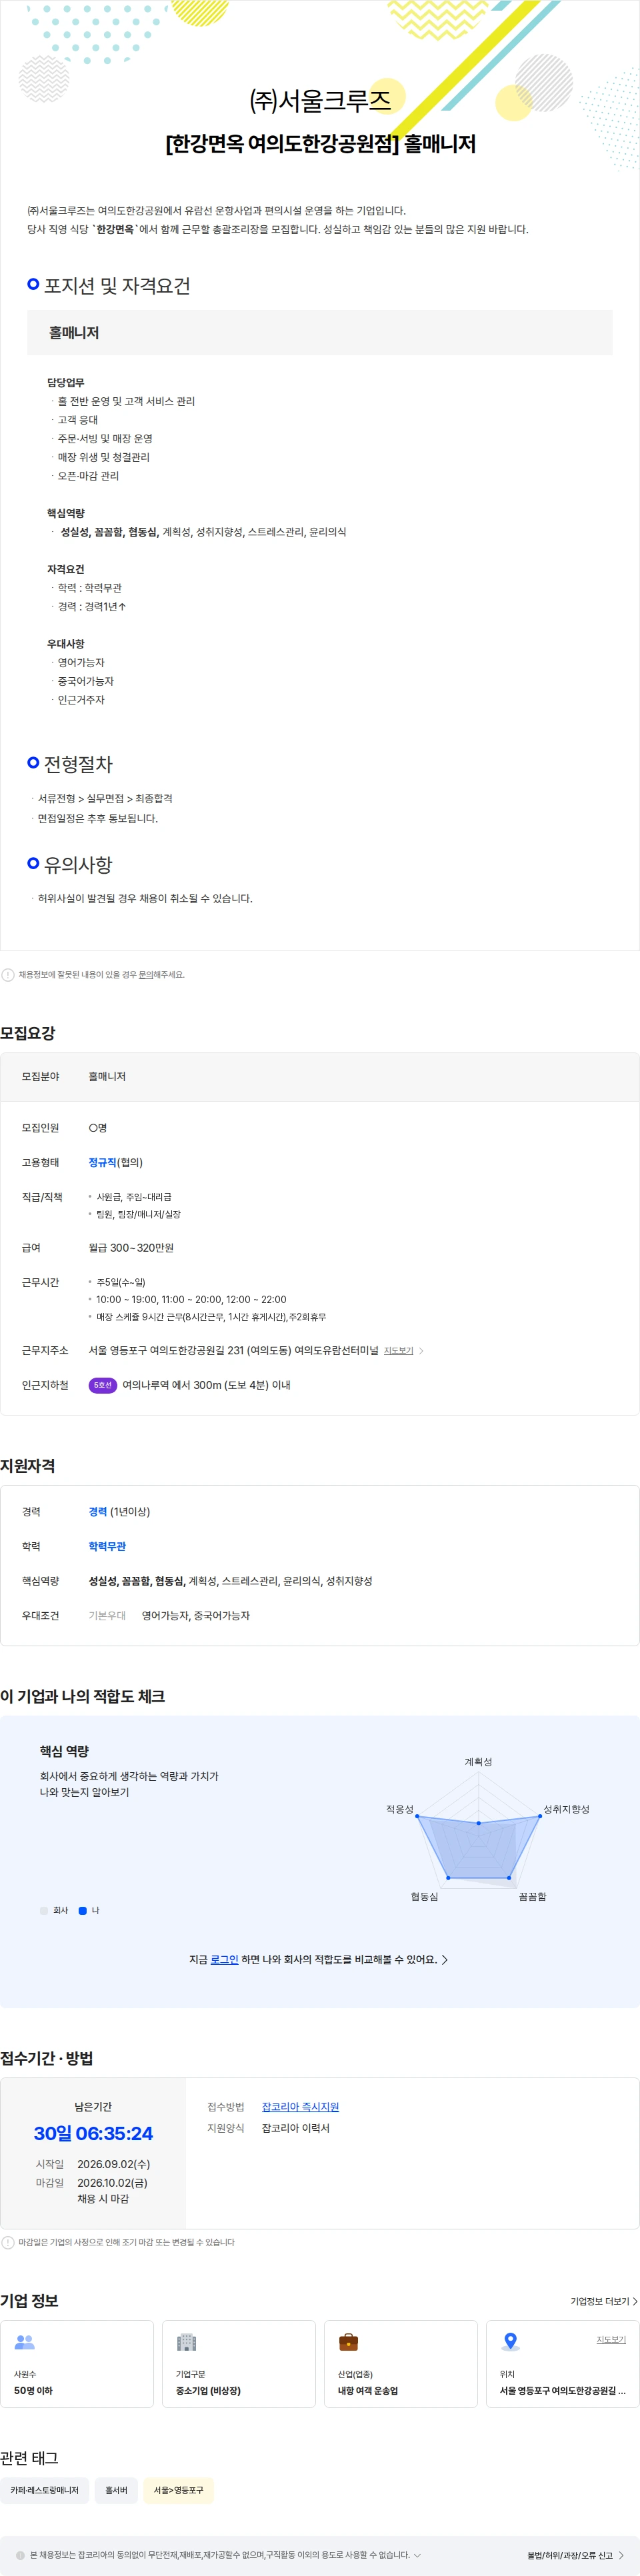Image resolution: width=640 pixels, height=2576 pixels.
Task: Click the remaining time 30일 countdown
Action: point(93,2133)
